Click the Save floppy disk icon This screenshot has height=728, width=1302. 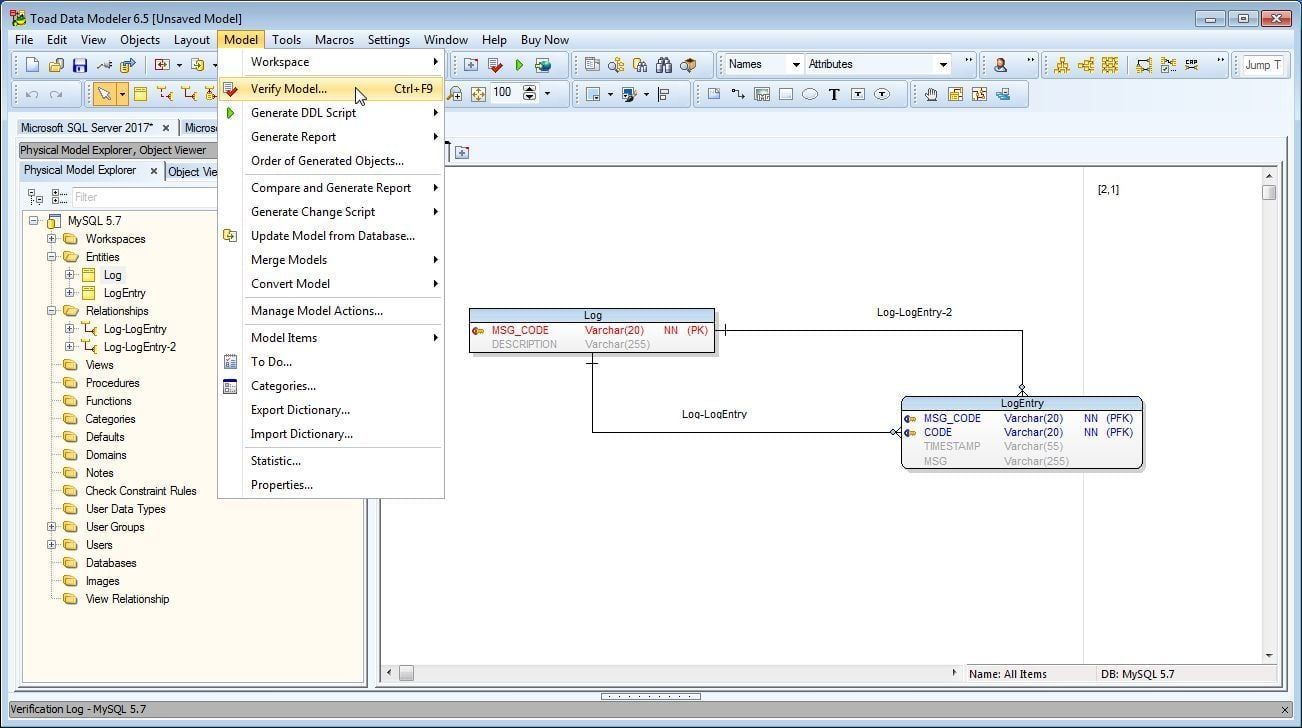(80, 65)
